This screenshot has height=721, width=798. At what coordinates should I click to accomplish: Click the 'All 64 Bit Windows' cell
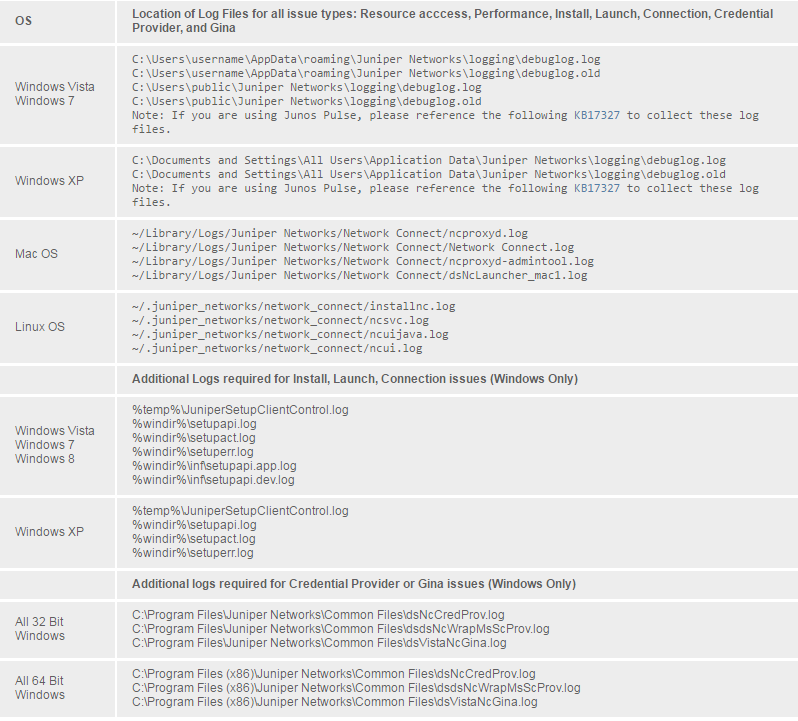(x=58, y=688)
